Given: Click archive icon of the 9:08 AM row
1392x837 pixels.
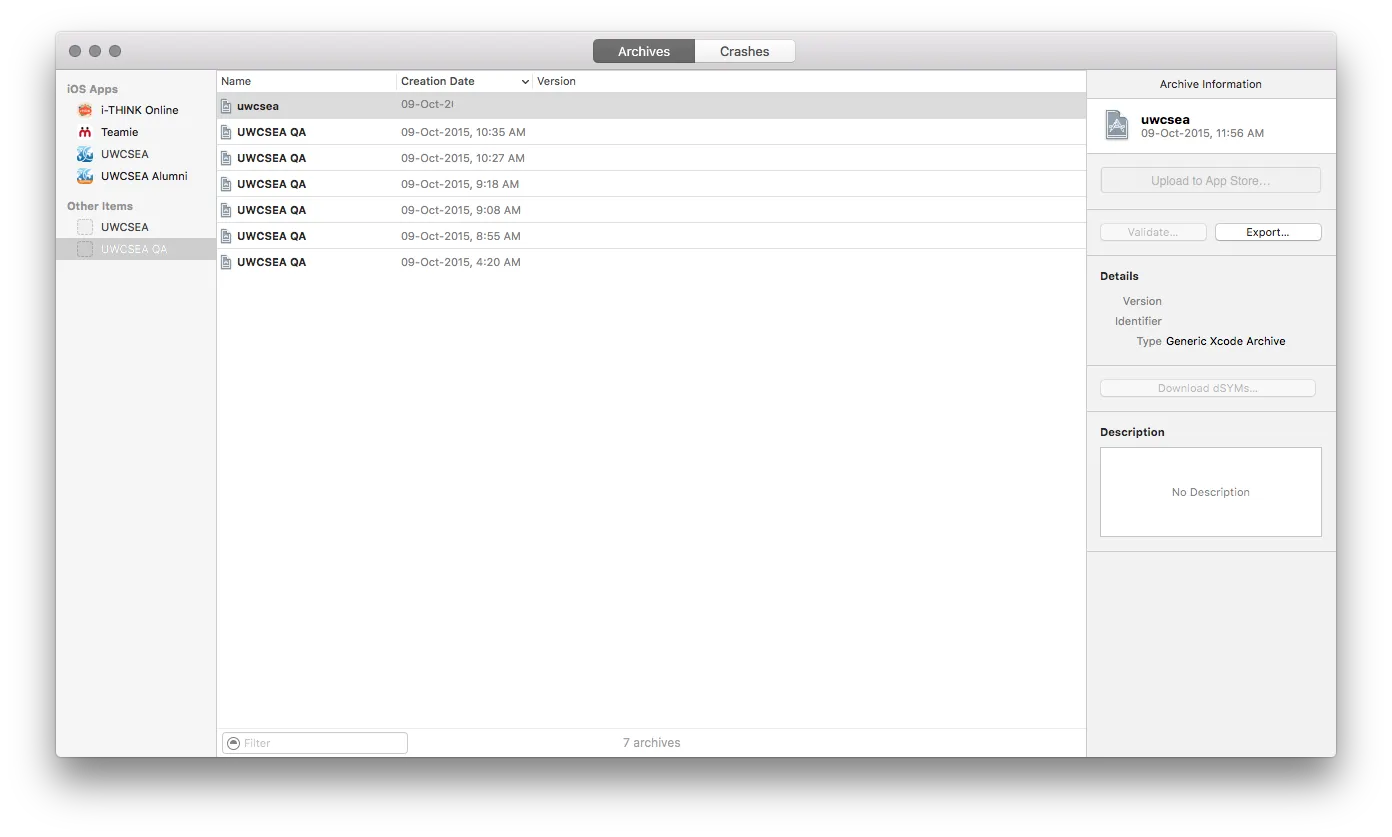Looking at the screenshot, I should pyautogui.click(x=226, y=210).
